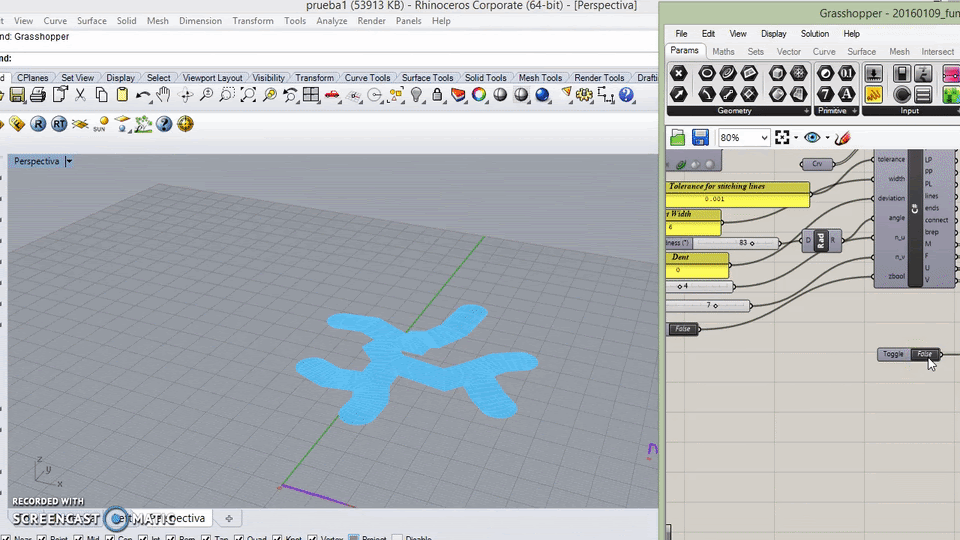This screenshot has height=540, width=960.
Task: Click the round R icon in second toolbar row
Action: tap(38, 124)
